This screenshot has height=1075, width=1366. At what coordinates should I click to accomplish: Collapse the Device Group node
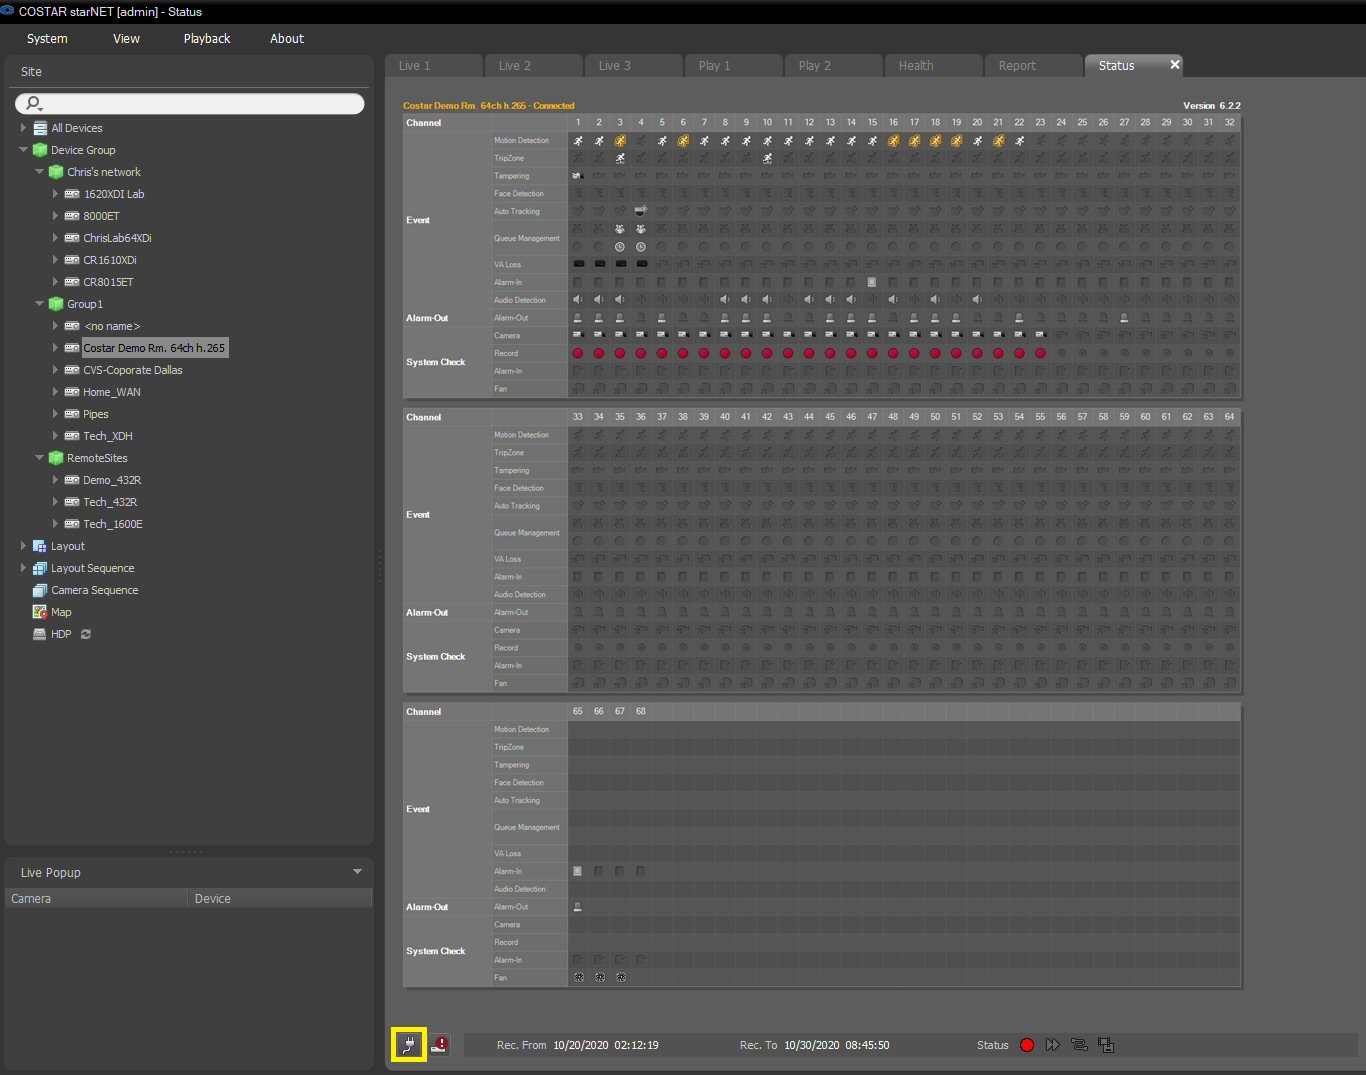click(24, 150)
